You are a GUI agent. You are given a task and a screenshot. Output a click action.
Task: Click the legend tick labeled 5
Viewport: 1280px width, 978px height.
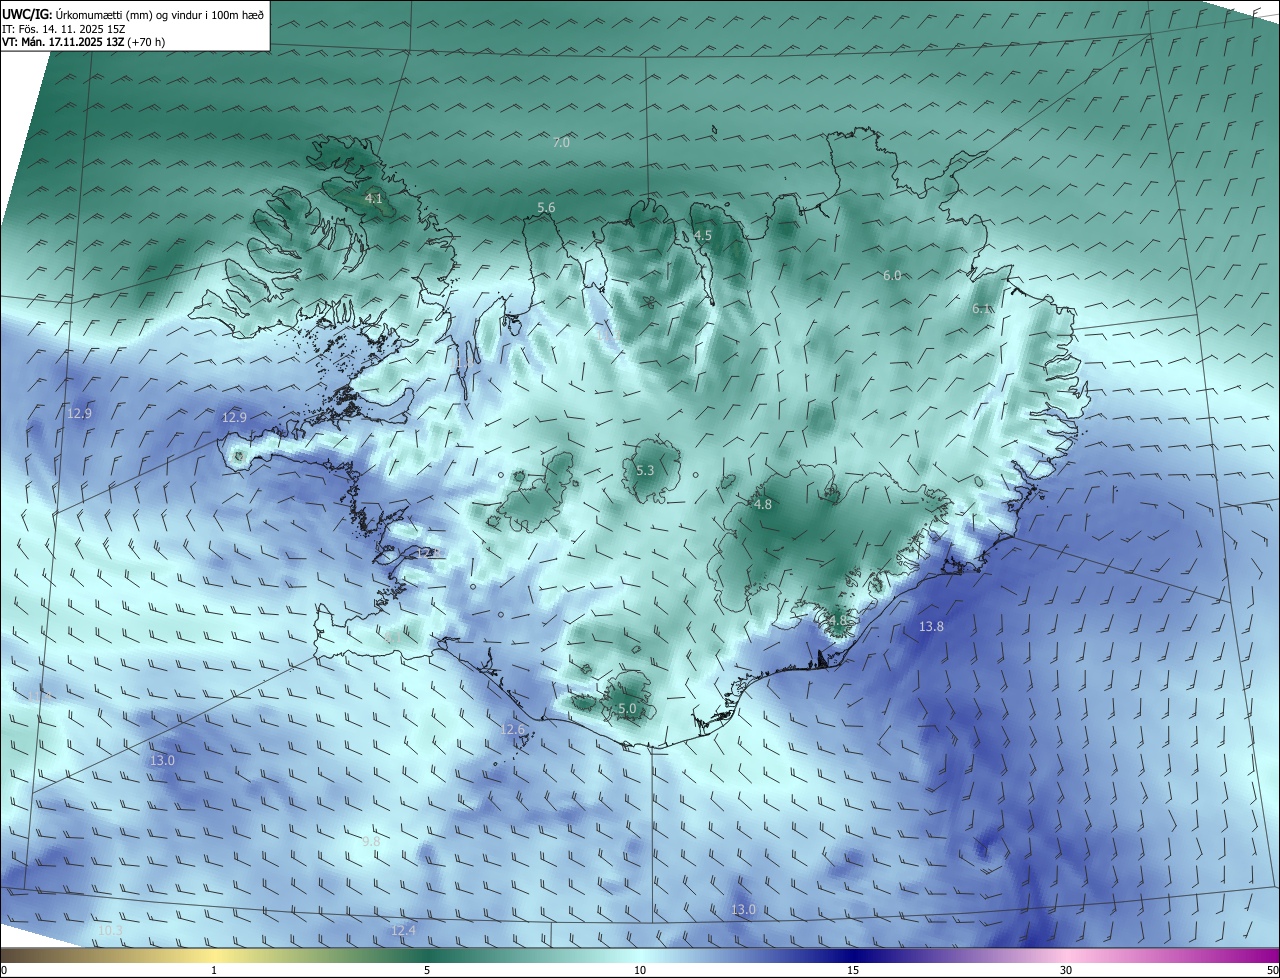pyautogui.click(x=427, y=971)
